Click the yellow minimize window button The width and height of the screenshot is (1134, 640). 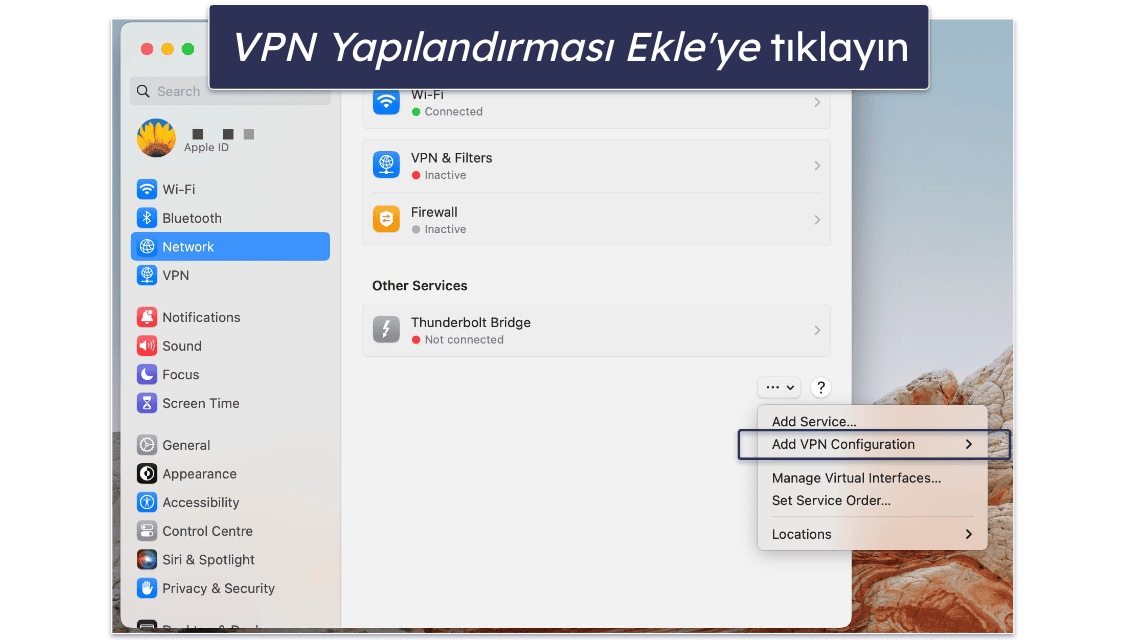[167, 49]
